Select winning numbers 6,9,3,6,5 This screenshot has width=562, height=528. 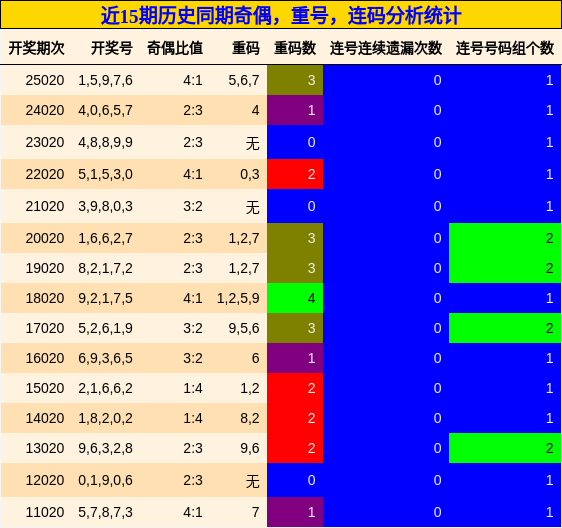pos(105,358)
